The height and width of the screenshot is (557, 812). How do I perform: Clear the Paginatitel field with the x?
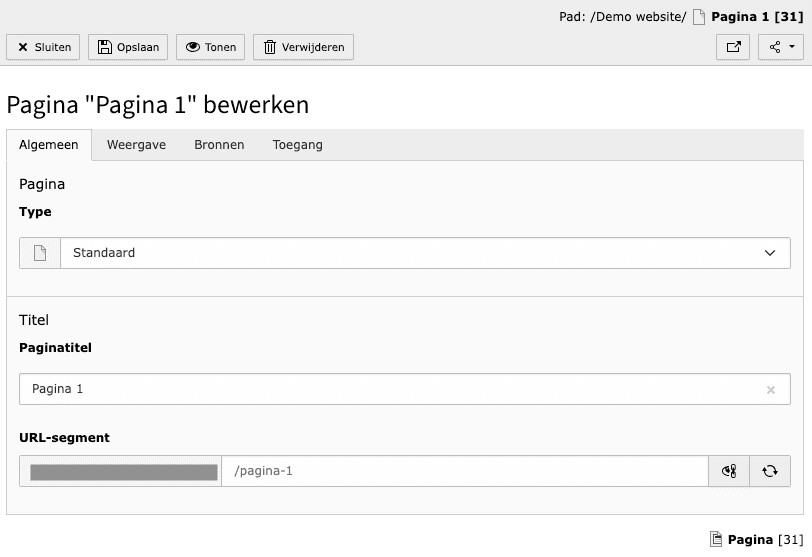pos(771,390)
